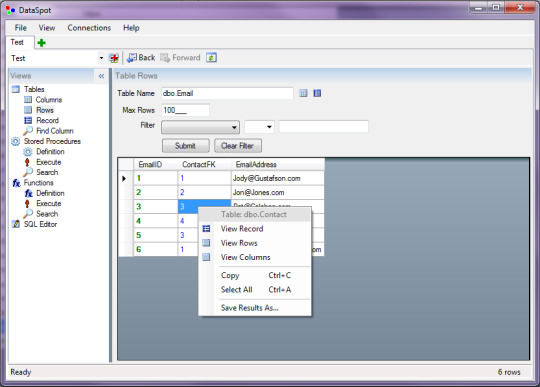The width and height of the screenshot is (540, 387).
Task: Click the Clear Filter button
Action: [x=238, y=146]
